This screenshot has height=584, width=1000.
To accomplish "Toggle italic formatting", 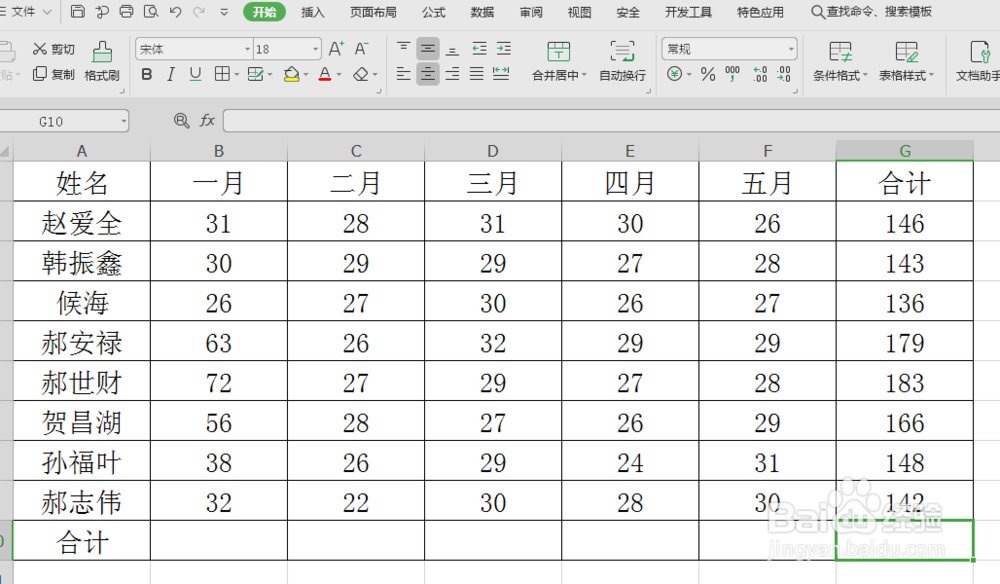I will point(170,75).
